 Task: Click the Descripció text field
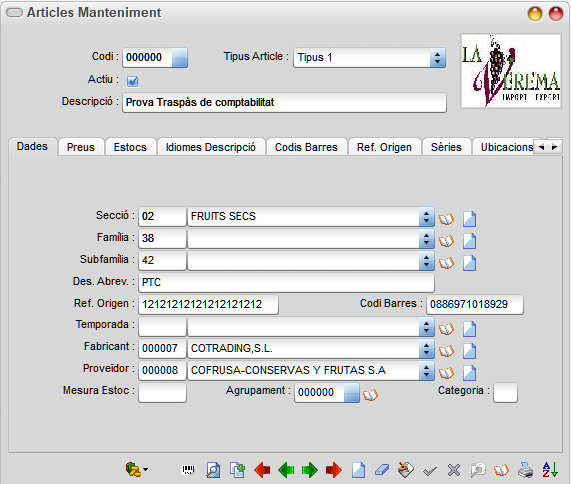284,102
